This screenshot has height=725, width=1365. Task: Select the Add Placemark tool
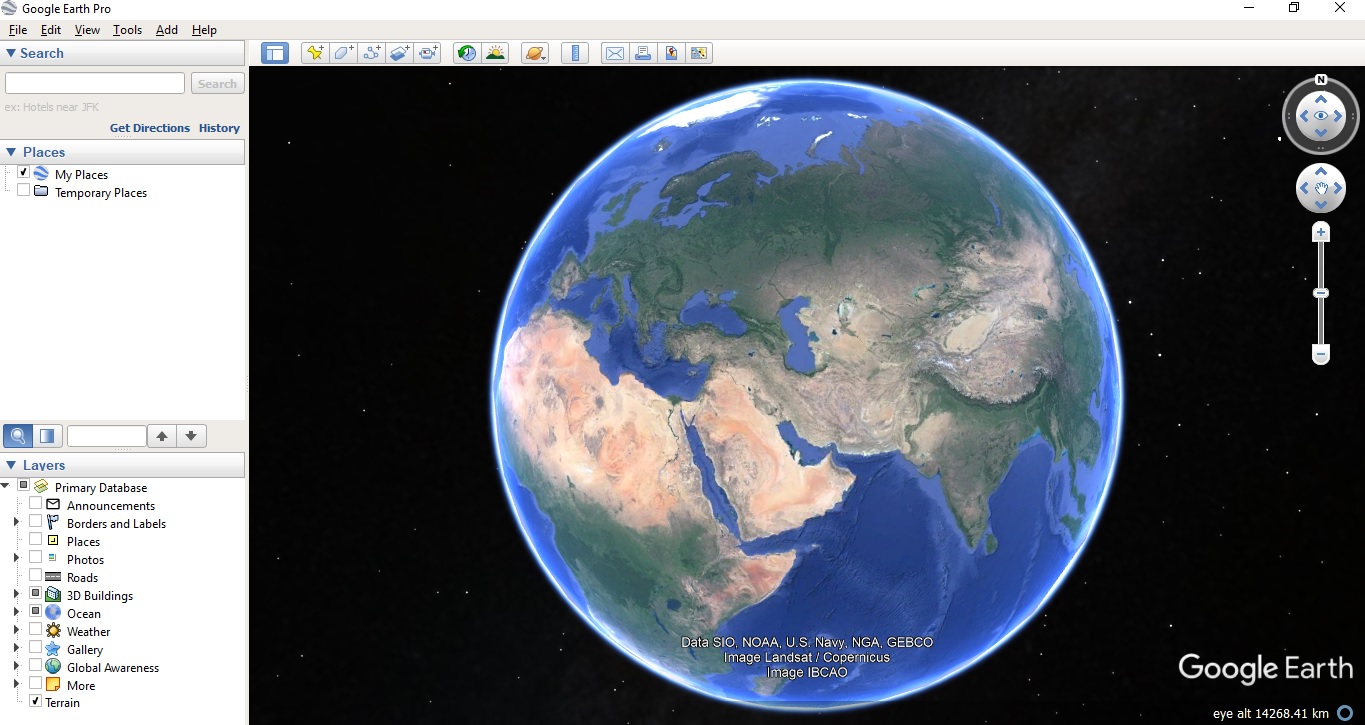[314, 52]
